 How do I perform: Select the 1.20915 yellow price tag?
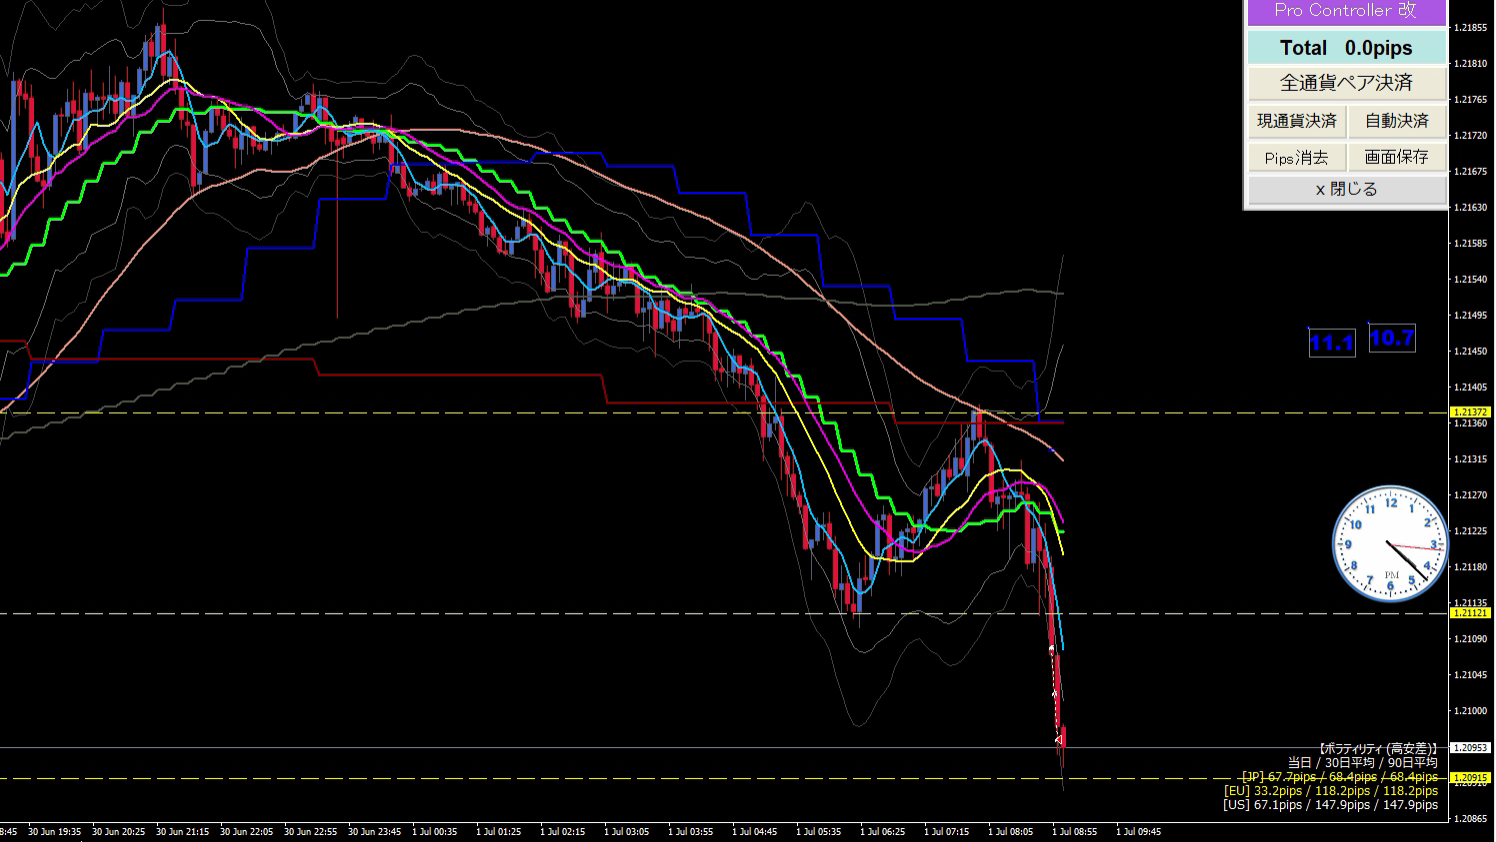[x=1470, y=778]
